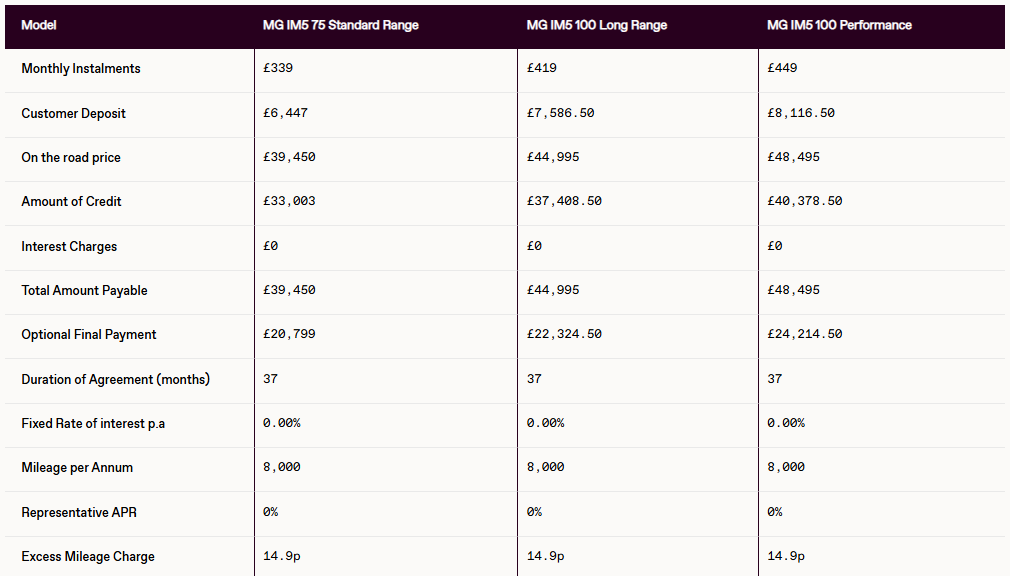Select the Excess Mileage Charge row label
This screenshot has height=576, width=1010.
click(x=88, y=556)
